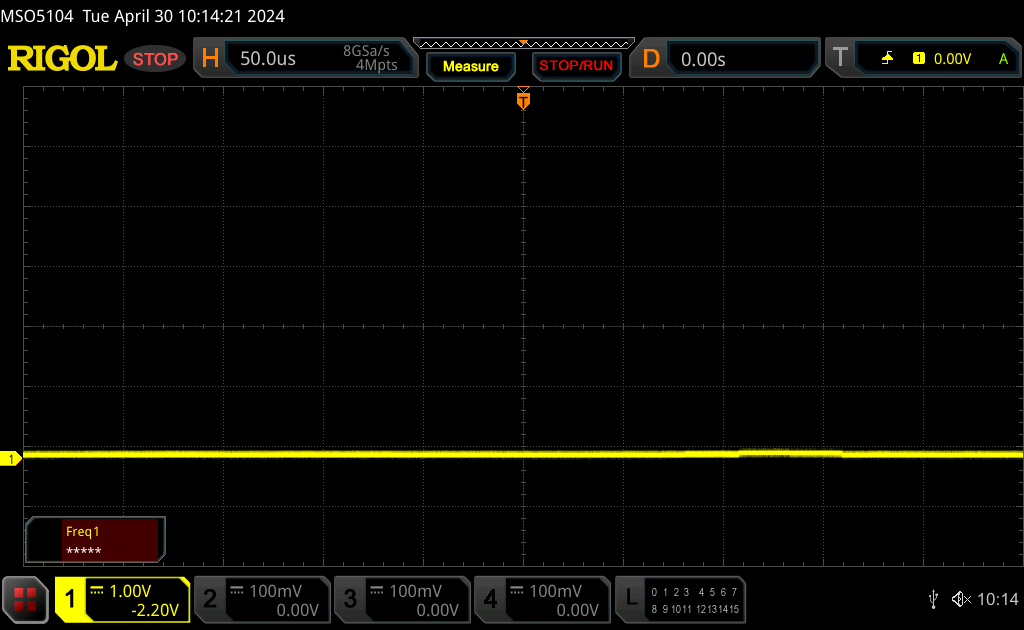Click the green A trigger mode indicator
1024x630 pixels.
coord(1003,59)
